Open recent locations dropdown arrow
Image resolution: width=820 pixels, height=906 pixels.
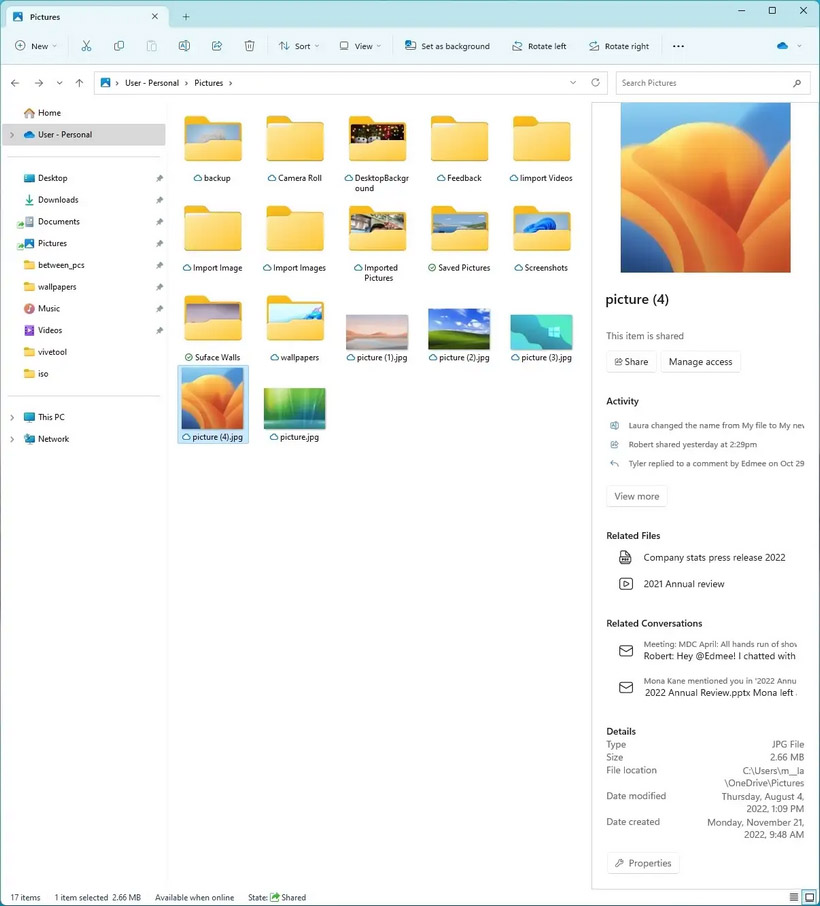(60, 83)
